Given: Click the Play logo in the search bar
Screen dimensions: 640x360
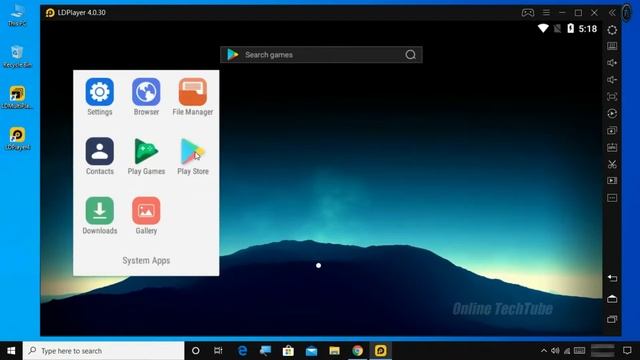Looking at the screenshot, I should pos(233,55).
